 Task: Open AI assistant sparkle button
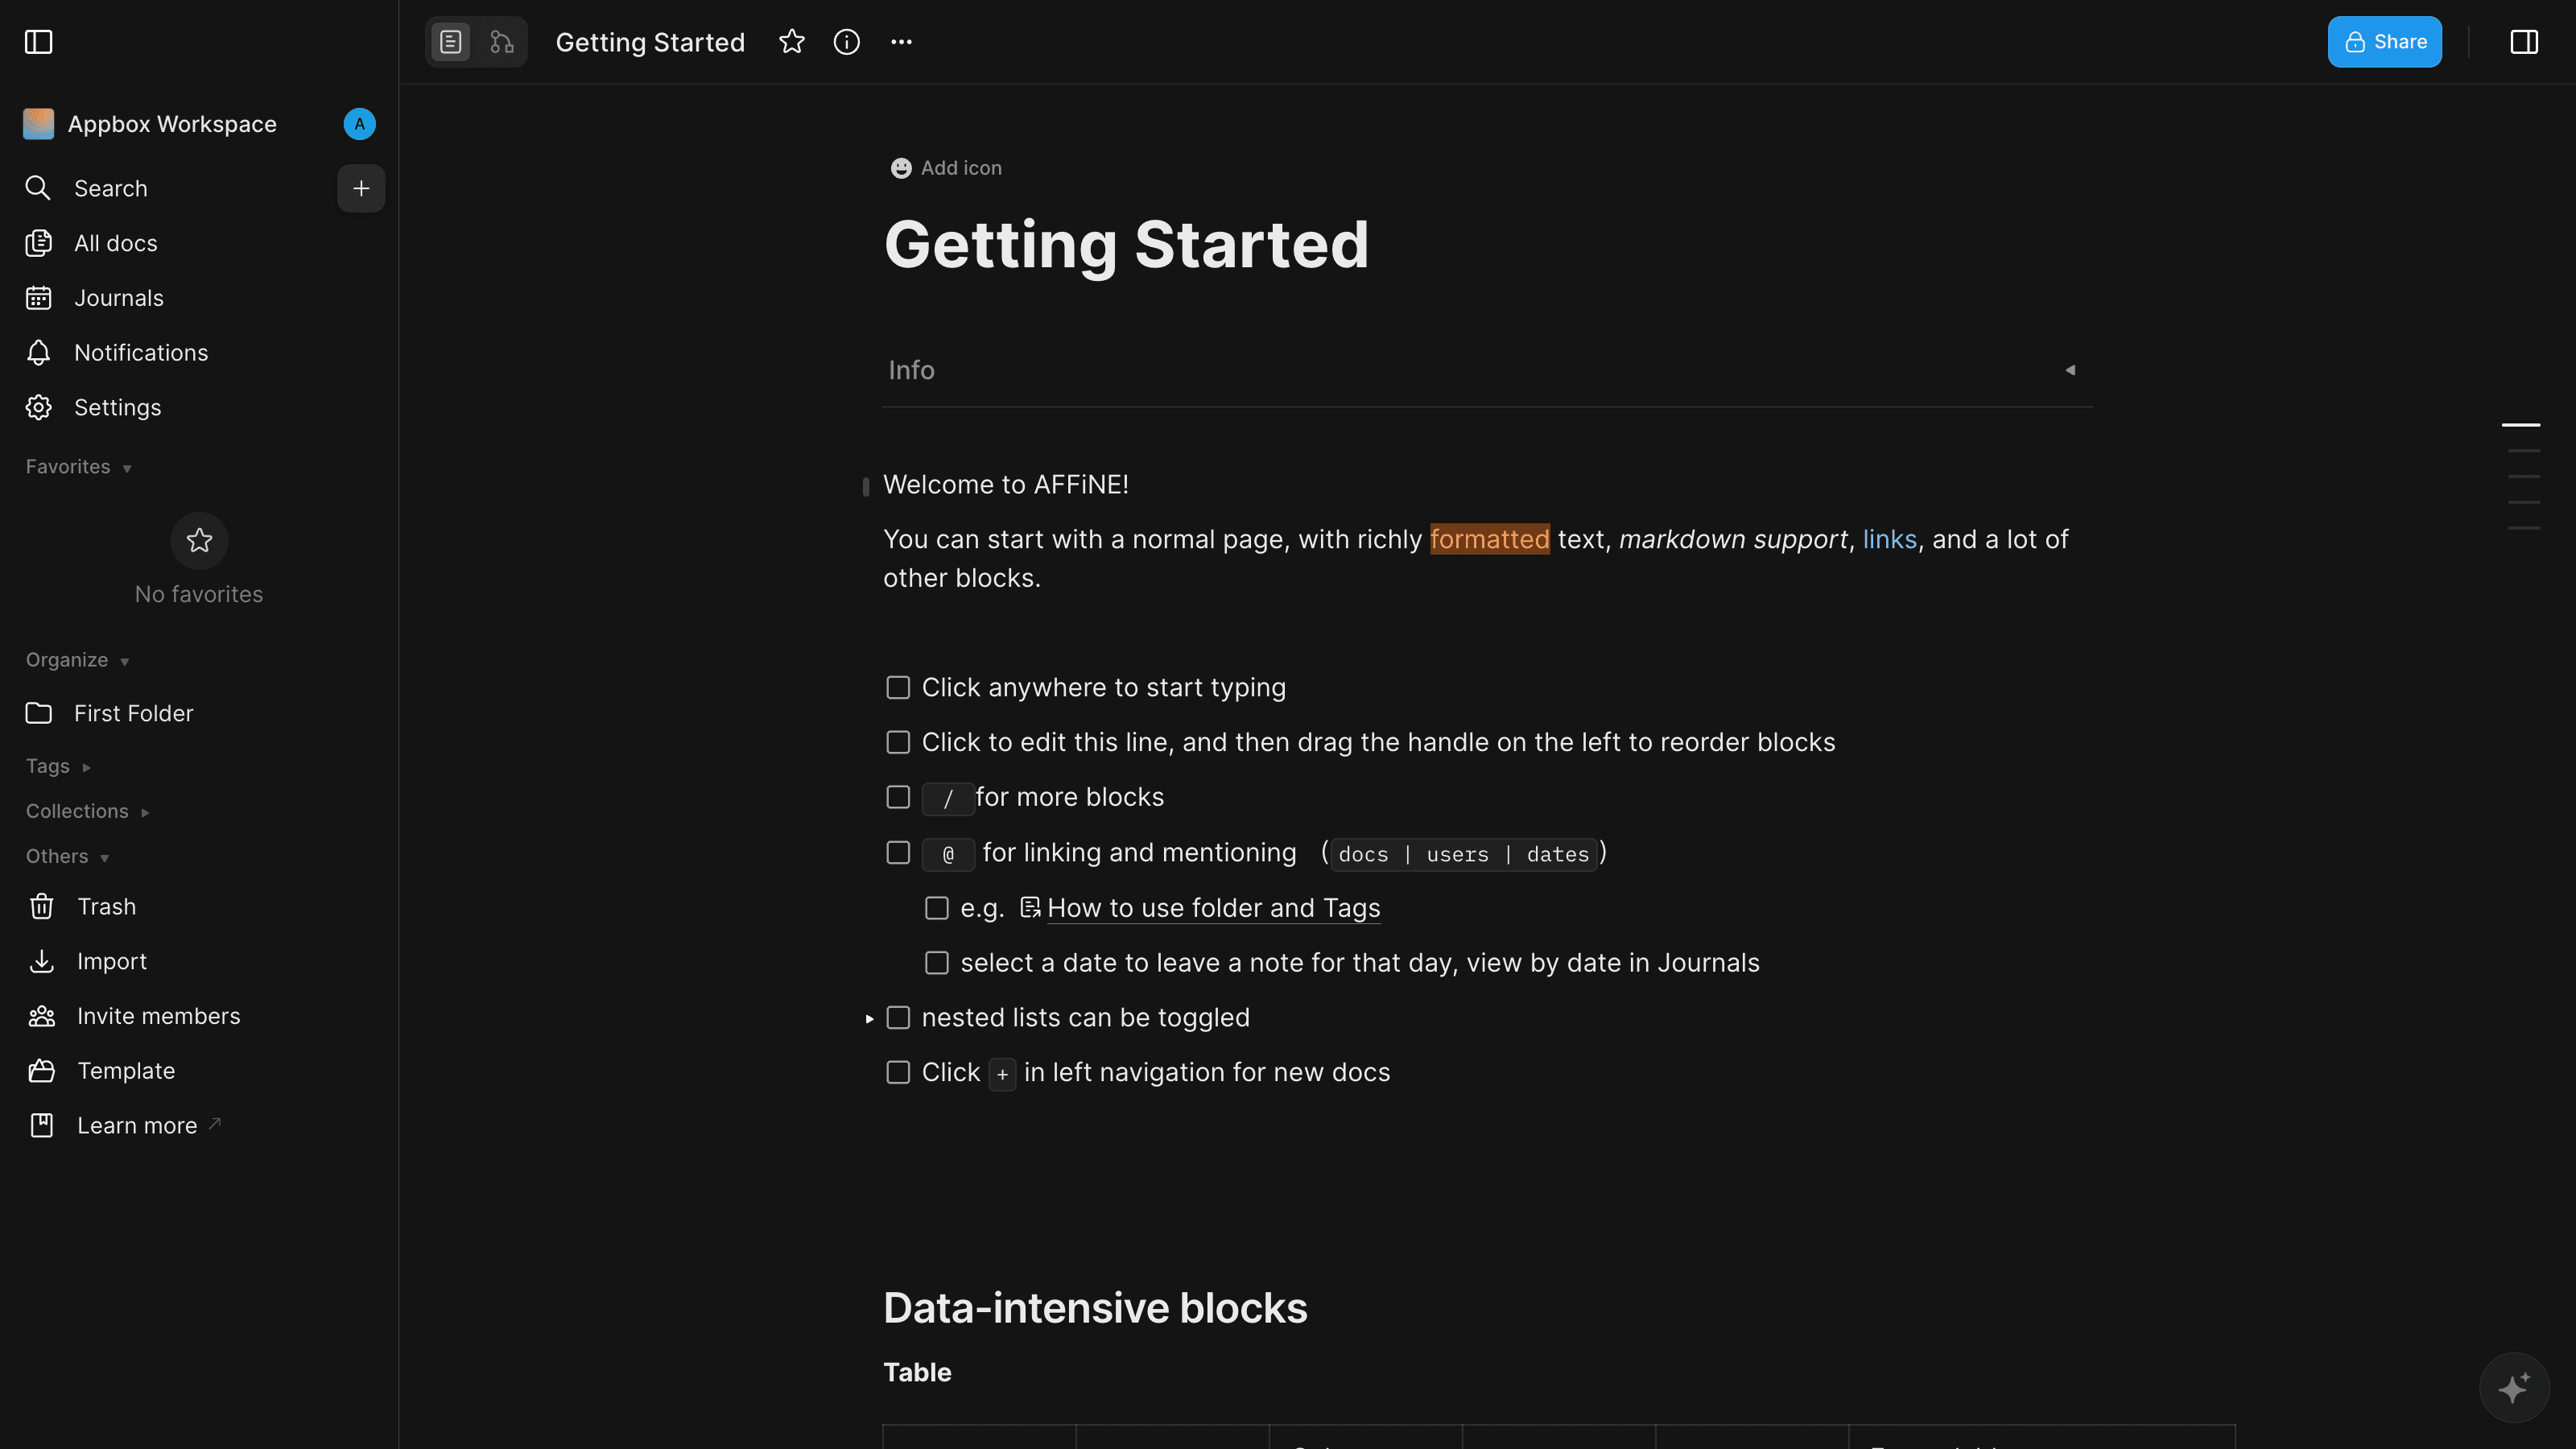[x=2514, y=1388]
